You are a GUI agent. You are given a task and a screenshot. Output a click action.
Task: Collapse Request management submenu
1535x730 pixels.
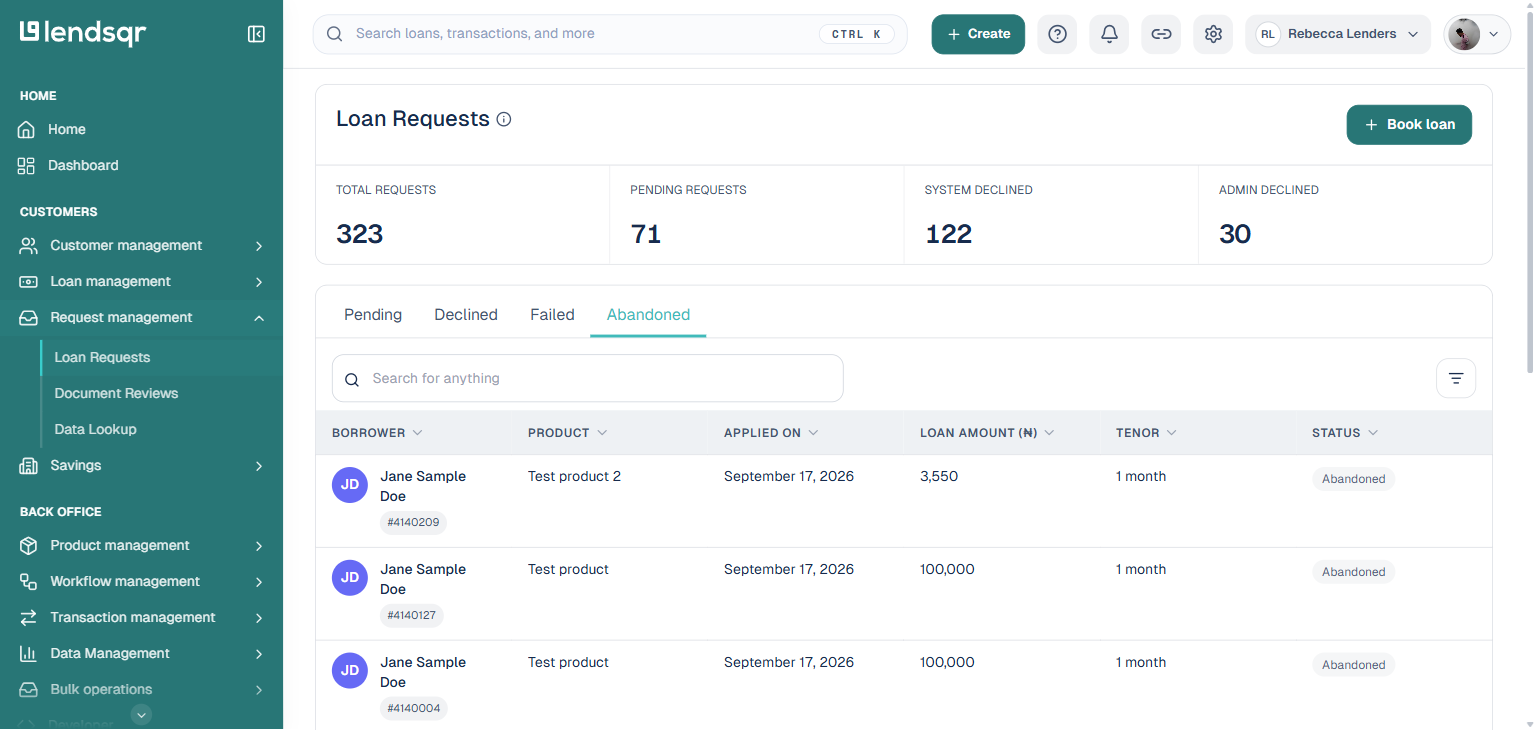coord(259,318)
